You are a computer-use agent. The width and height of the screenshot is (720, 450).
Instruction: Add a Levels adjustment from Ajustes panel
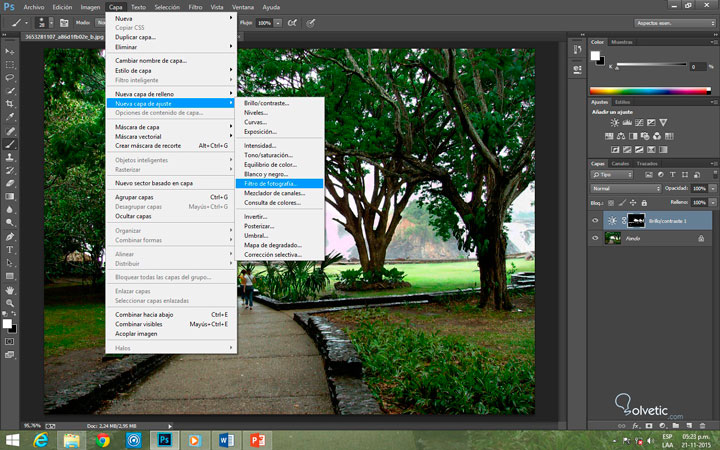tap(627, 123)
